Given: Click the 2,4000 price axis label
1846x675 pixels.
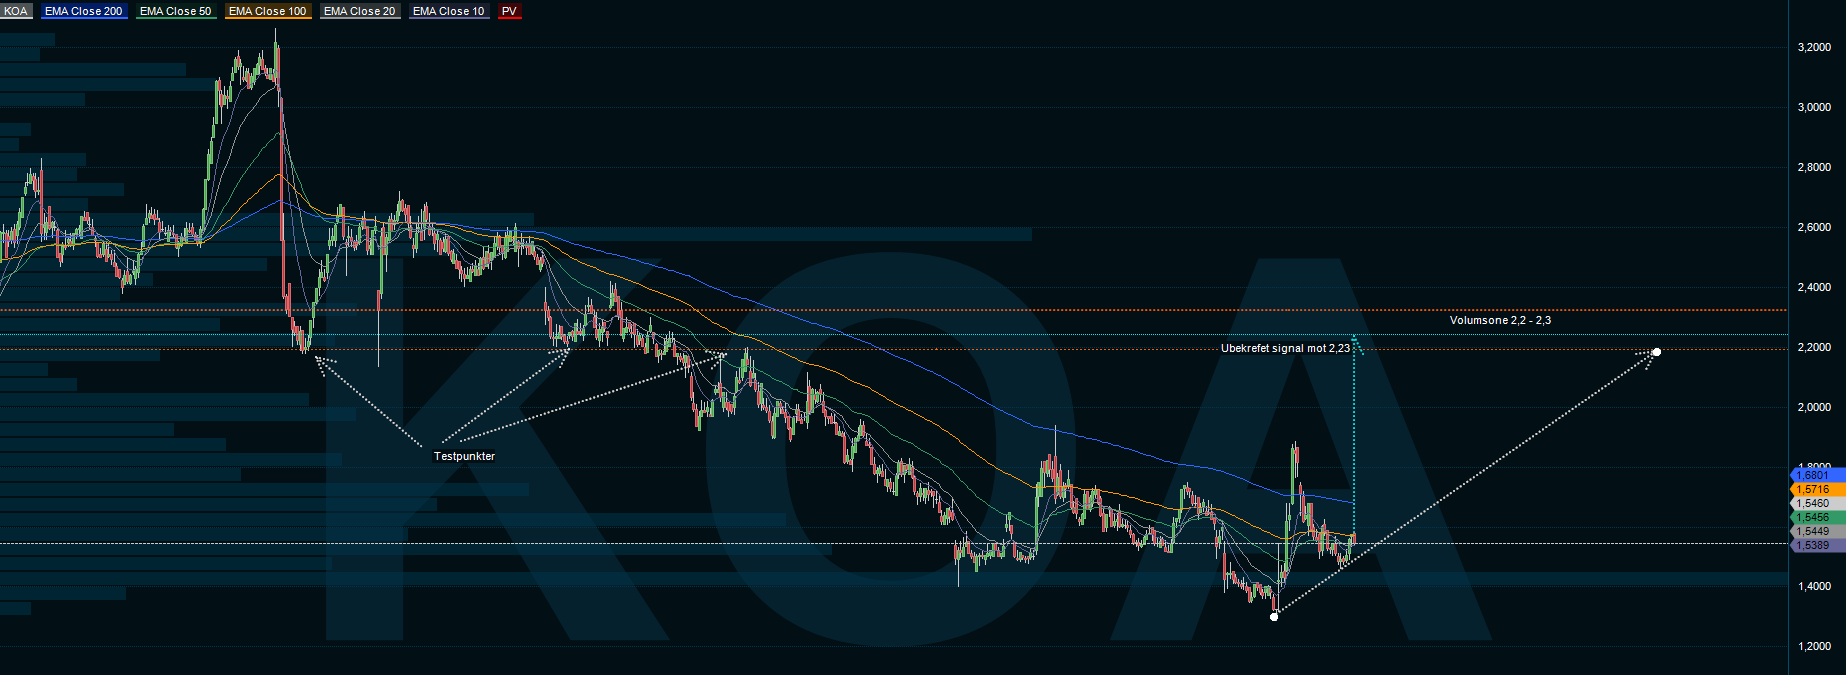Looking at the screenshot, I should tap(1815, 287).
